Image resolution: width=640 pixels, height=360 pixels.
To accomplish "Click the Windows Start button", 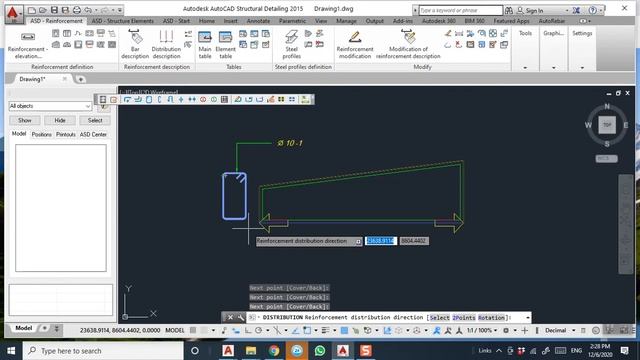I will click(x=11, y=351).
